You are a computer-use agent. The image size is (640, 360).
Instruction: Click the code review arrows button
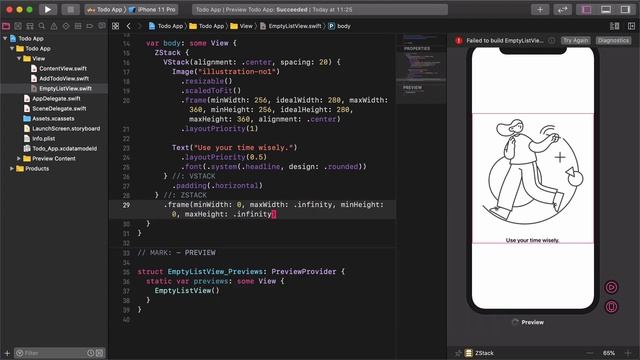click(562, 9)
